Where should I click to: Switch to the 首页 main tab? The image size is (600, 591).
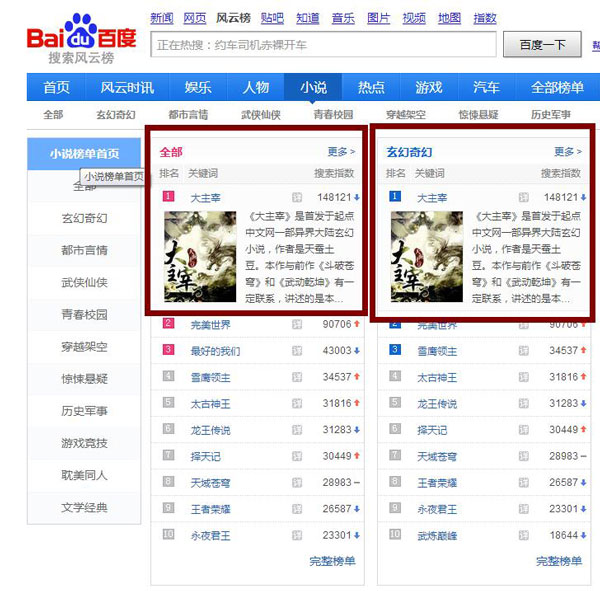[x=56, y=87]
